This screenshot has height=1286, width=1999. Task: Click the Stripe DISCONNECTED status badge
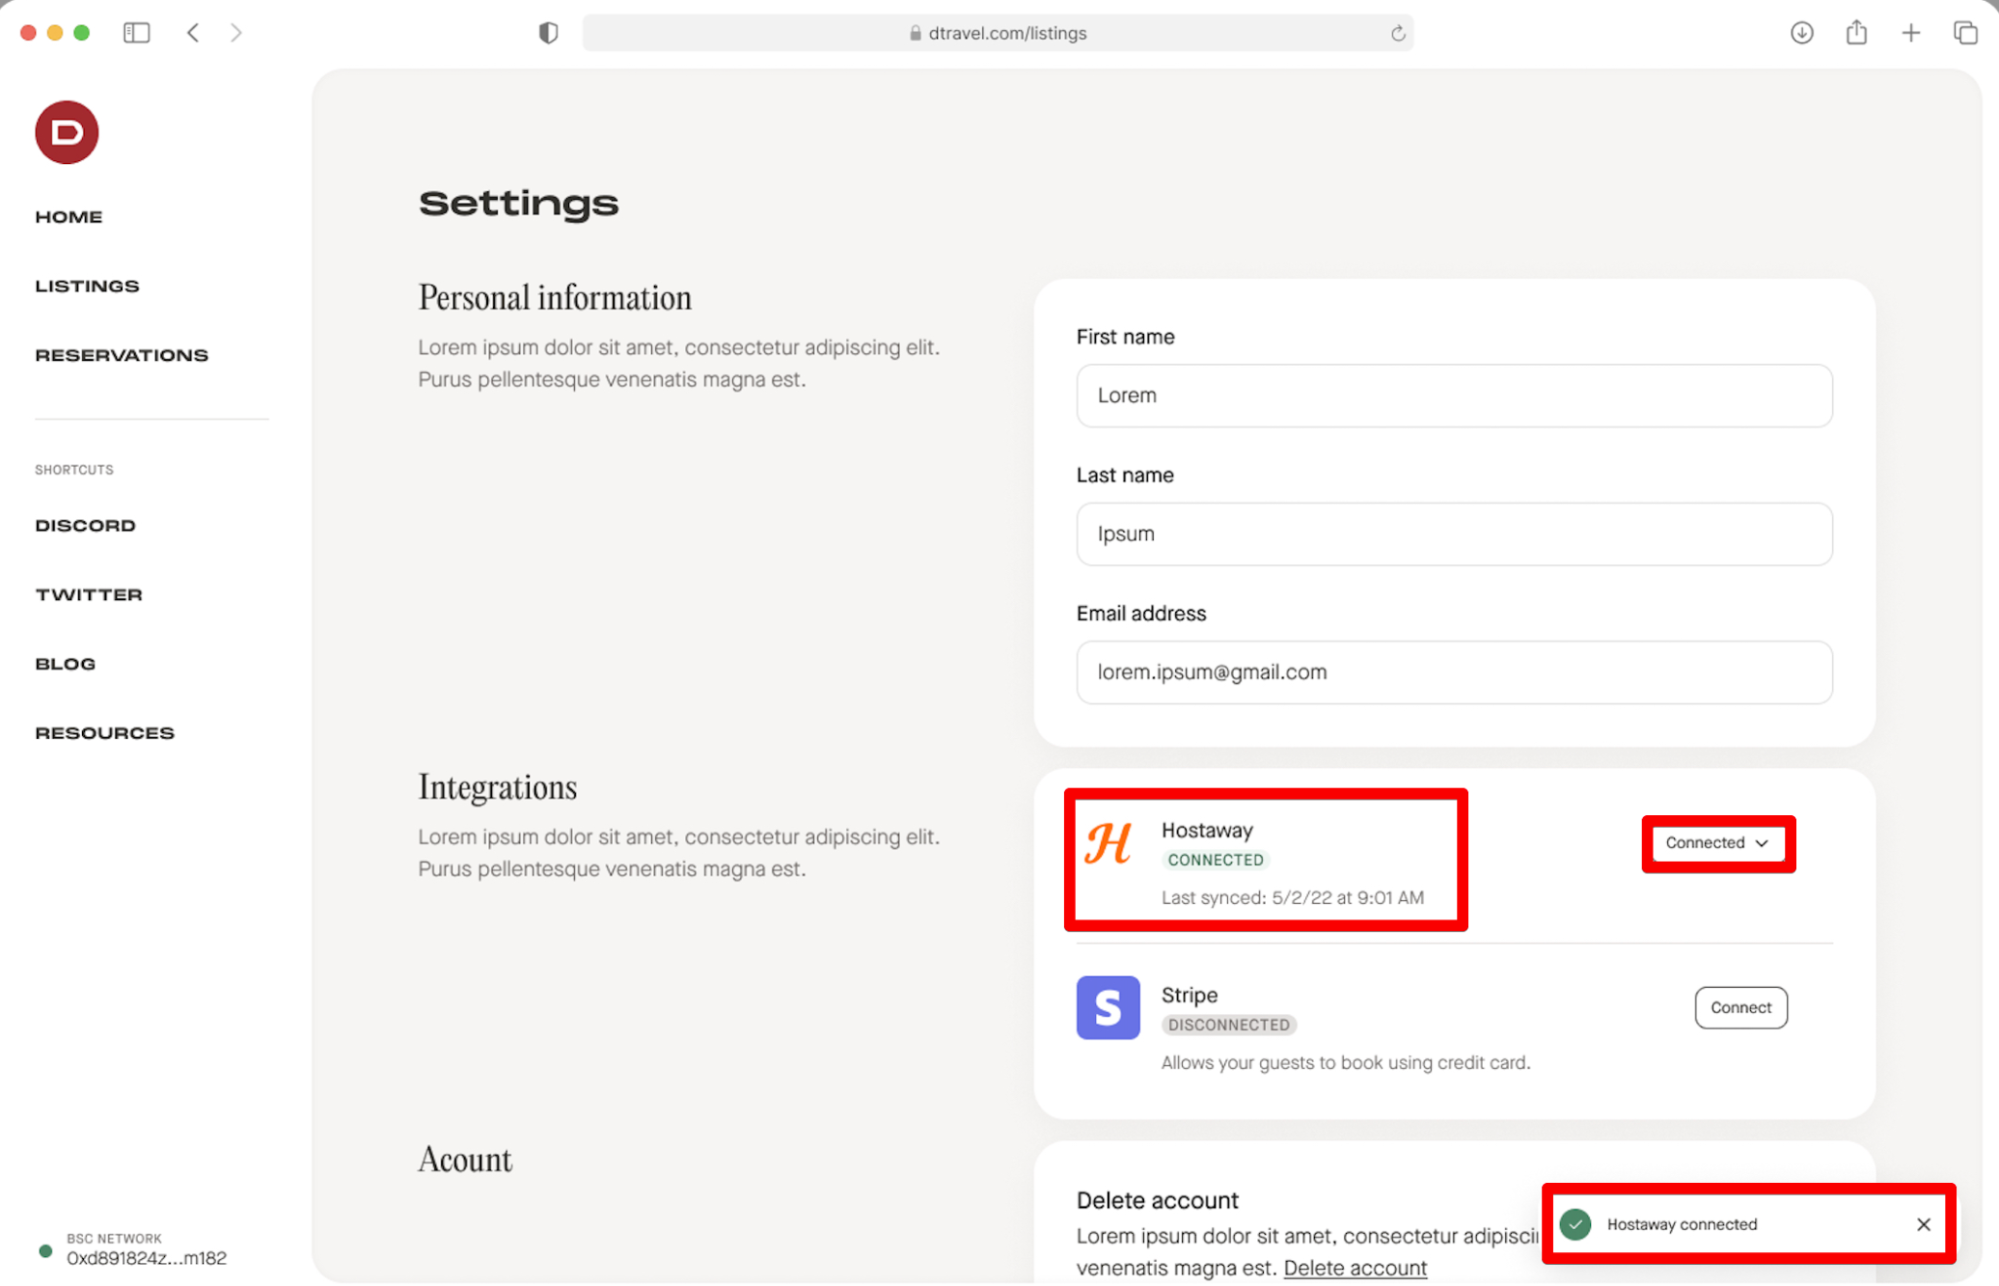[1228, 1025]
